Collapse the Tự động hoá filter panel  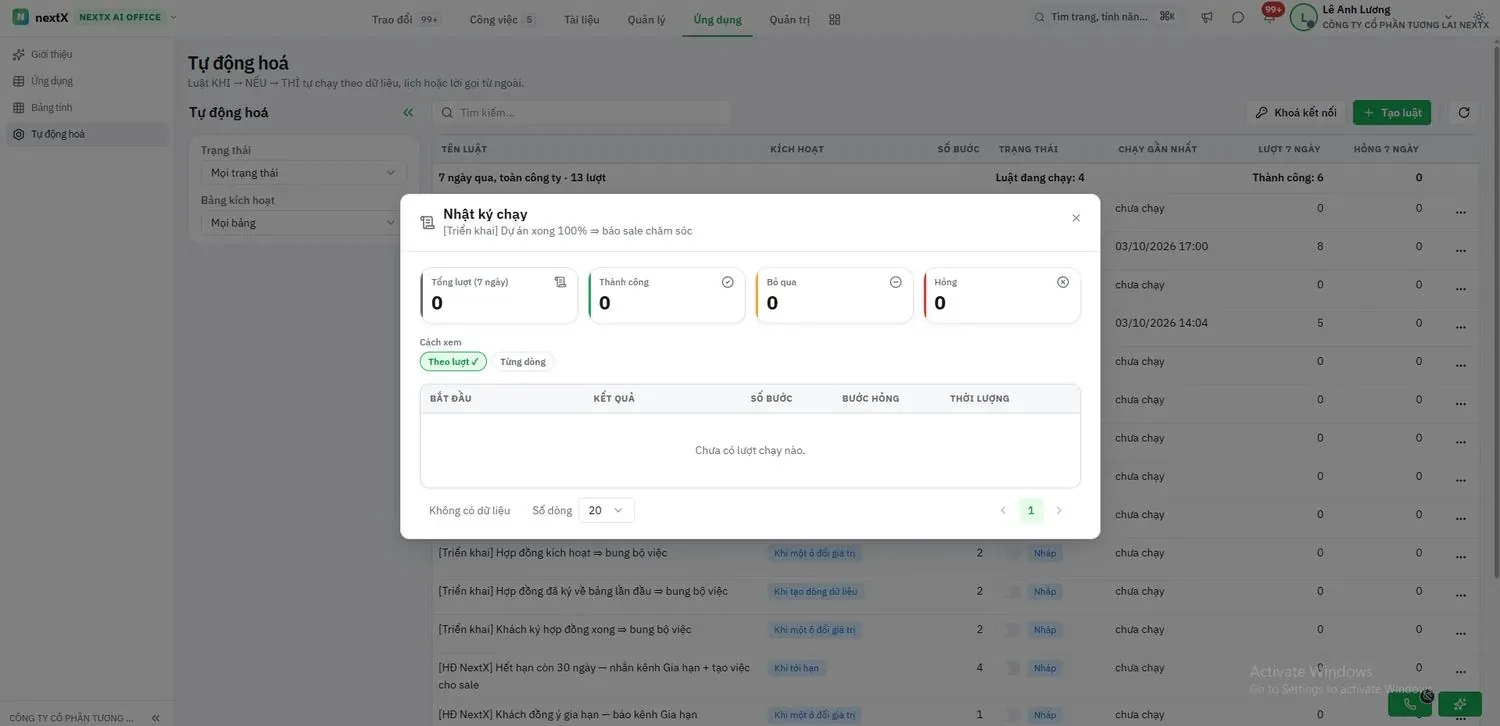click(408, 113)
